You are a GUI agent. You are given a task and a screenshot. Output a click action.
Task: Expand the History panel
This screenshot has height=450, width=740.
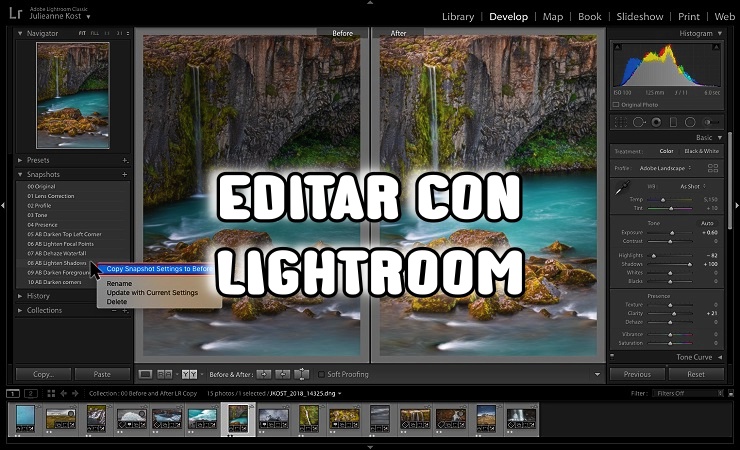point(20,296)
